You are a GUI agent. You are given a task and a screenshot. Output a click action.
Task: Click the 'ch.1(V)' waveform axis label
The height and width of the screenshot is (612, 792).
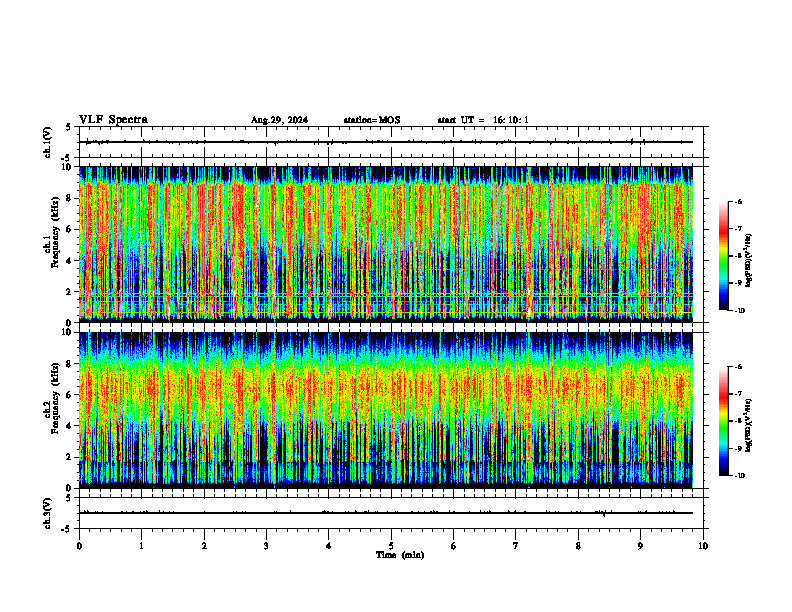(x=48, y=142)
